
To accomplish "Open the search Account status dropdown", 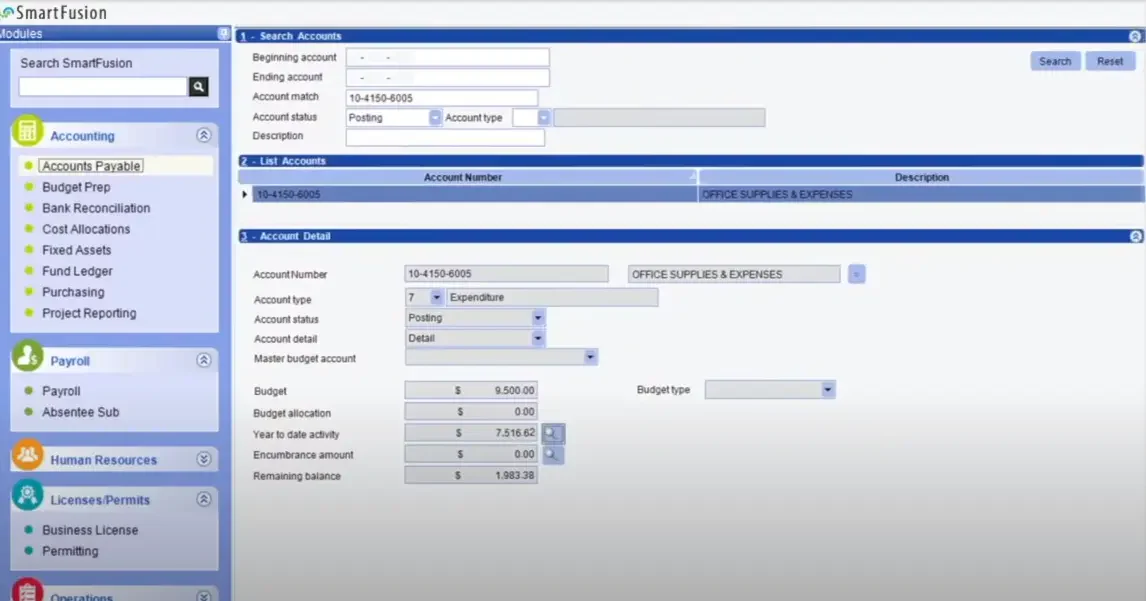I will pos(435,117).
